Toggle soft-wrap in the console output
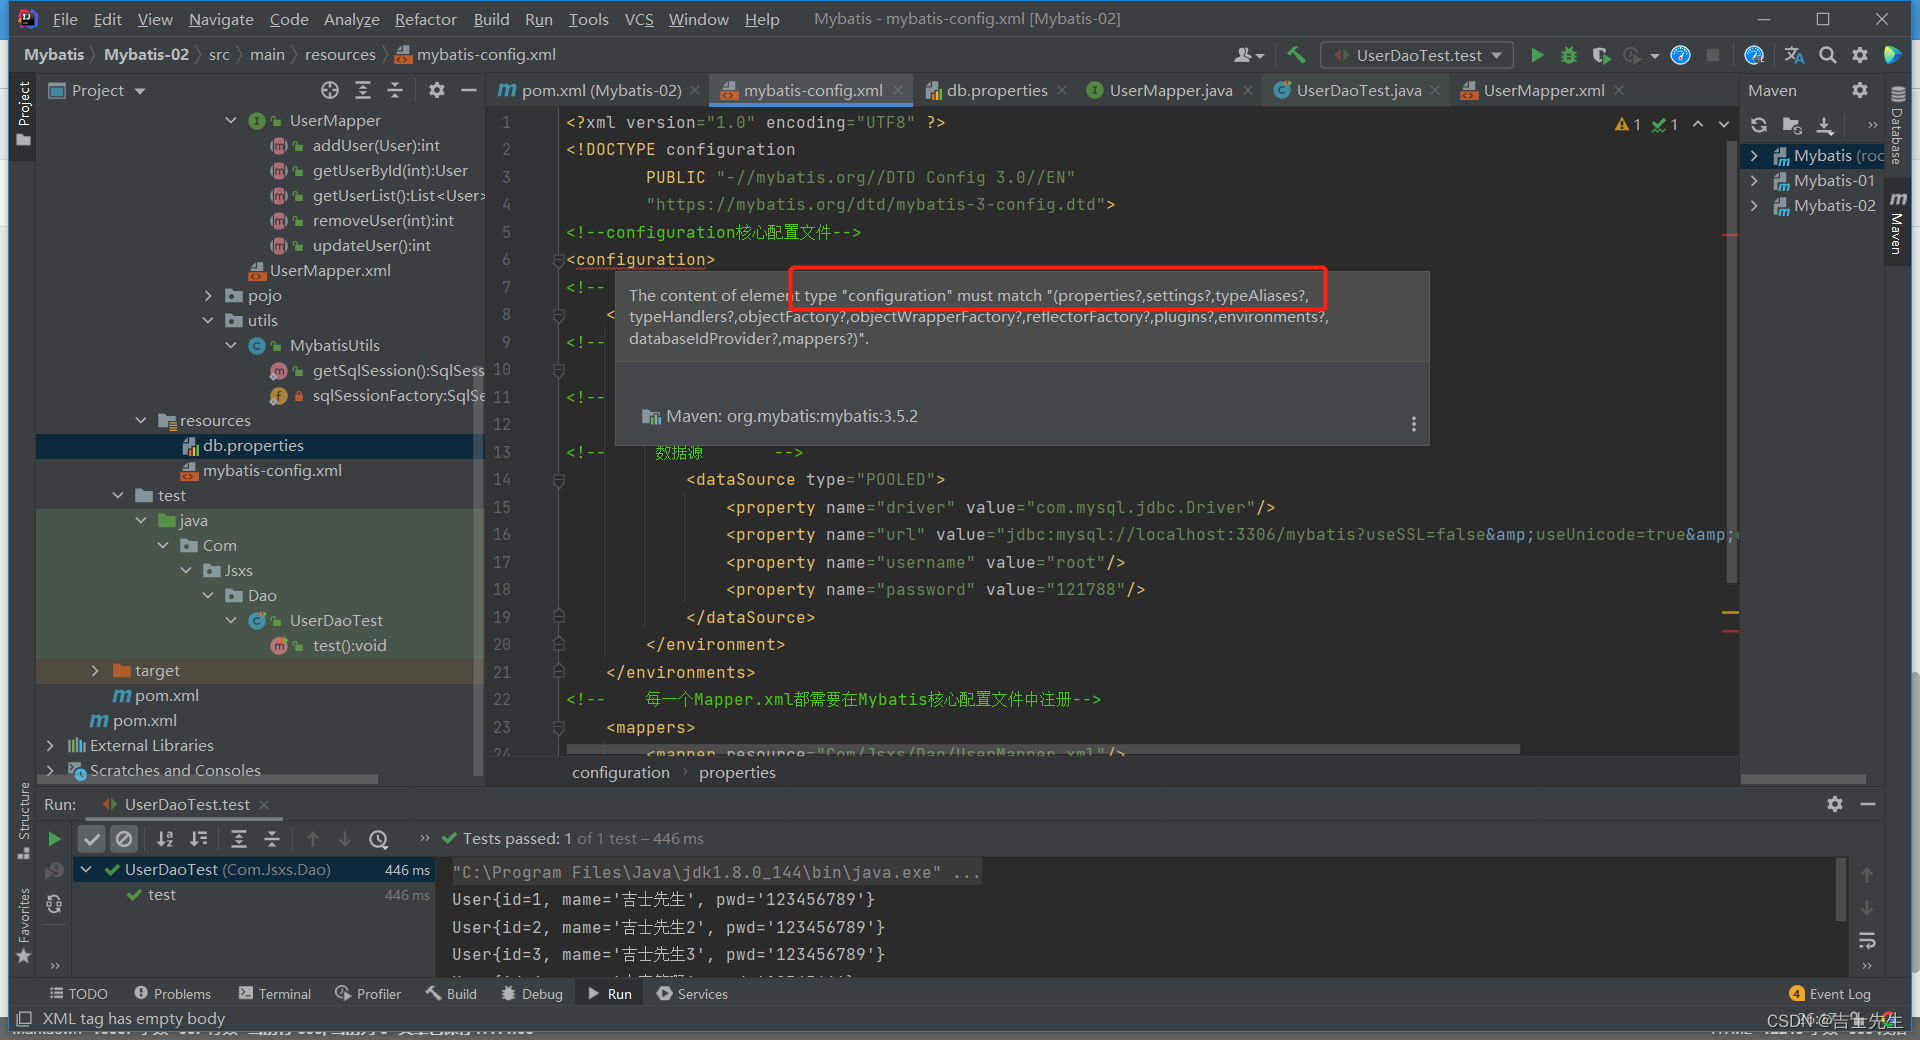 (1867, 941)
